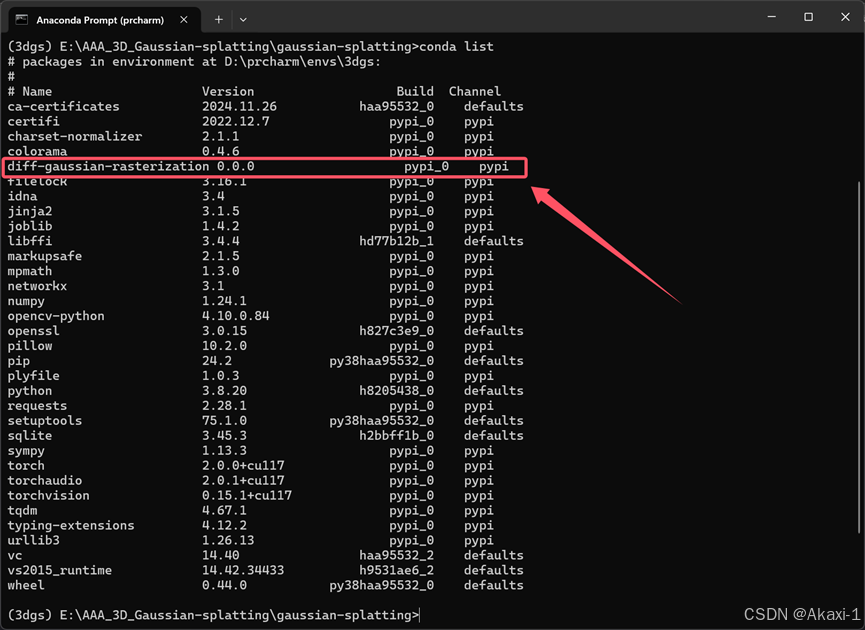
Task: Click the 'idna' package name
Action: click(23, 196)
